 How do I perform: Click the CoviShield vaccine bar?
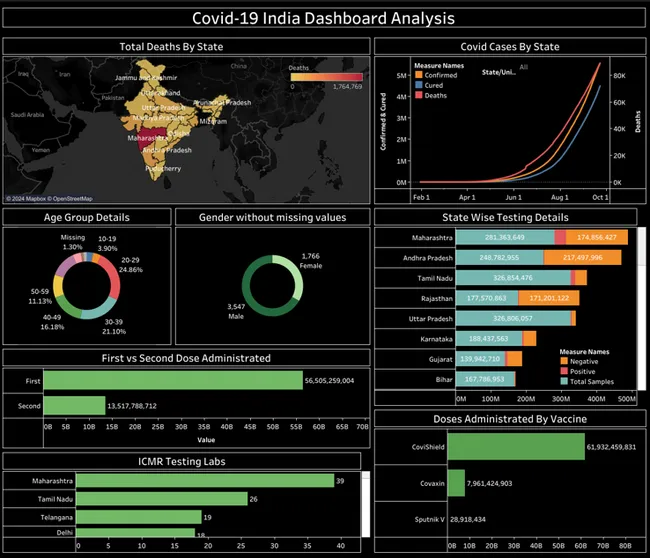coord(515,447)
